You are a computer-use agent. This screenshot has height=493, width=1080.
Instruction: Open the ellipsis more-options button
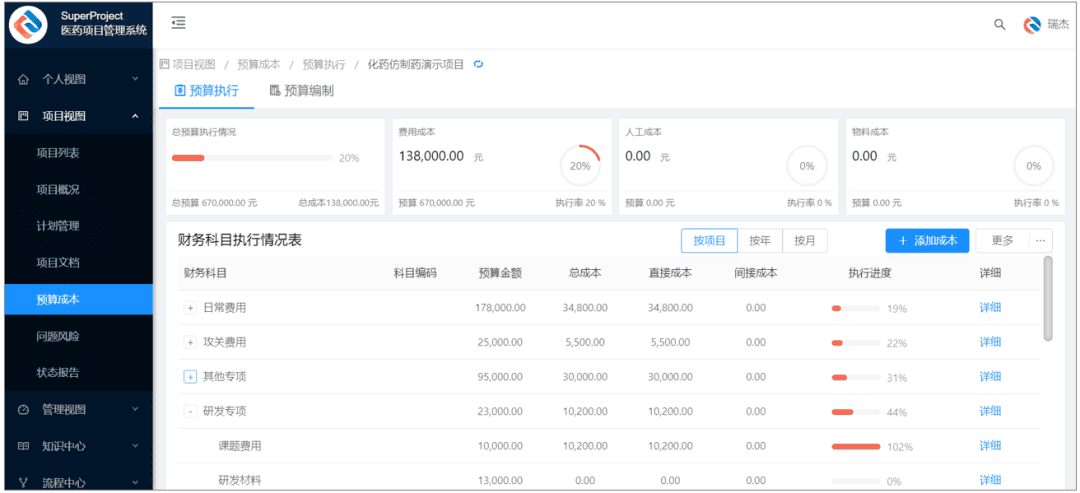(1040, 240)
